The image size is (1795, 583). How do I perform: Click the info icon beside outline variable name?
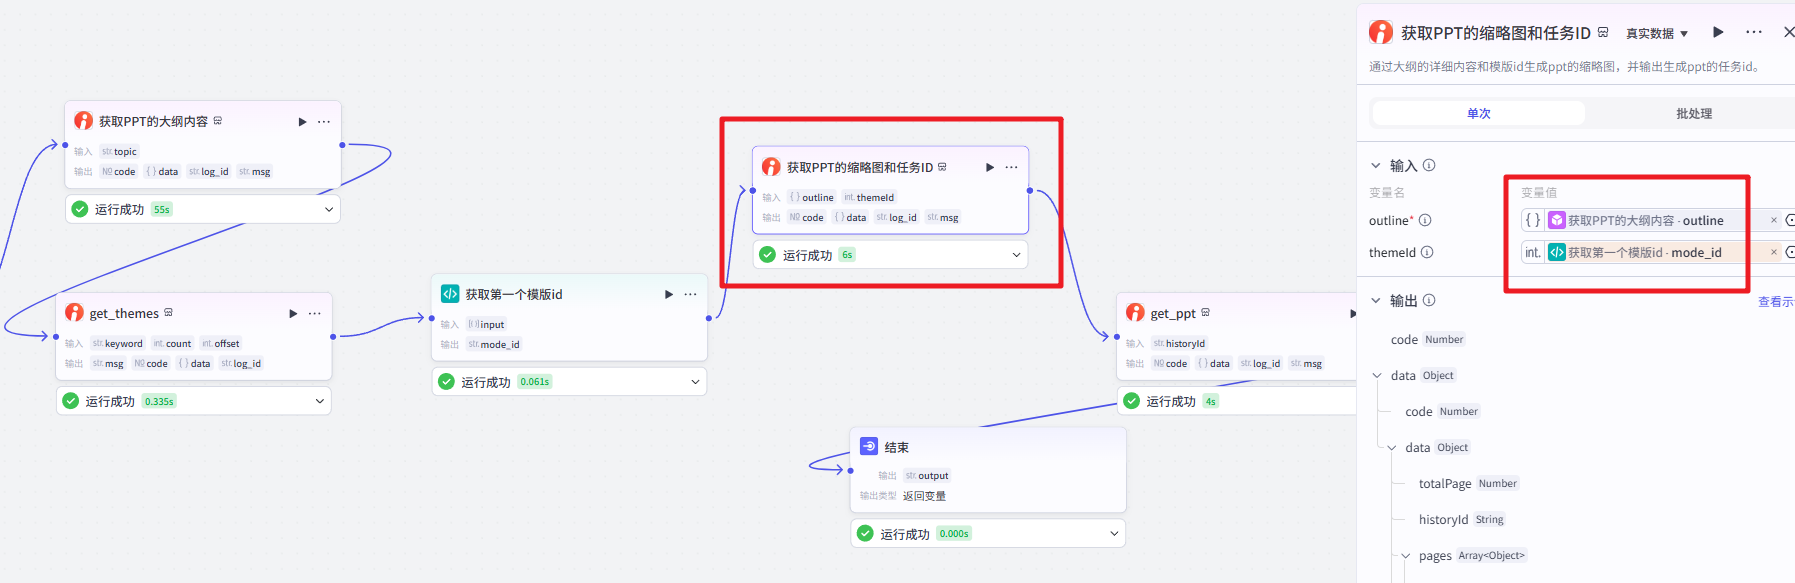[x=1425, y=221]
